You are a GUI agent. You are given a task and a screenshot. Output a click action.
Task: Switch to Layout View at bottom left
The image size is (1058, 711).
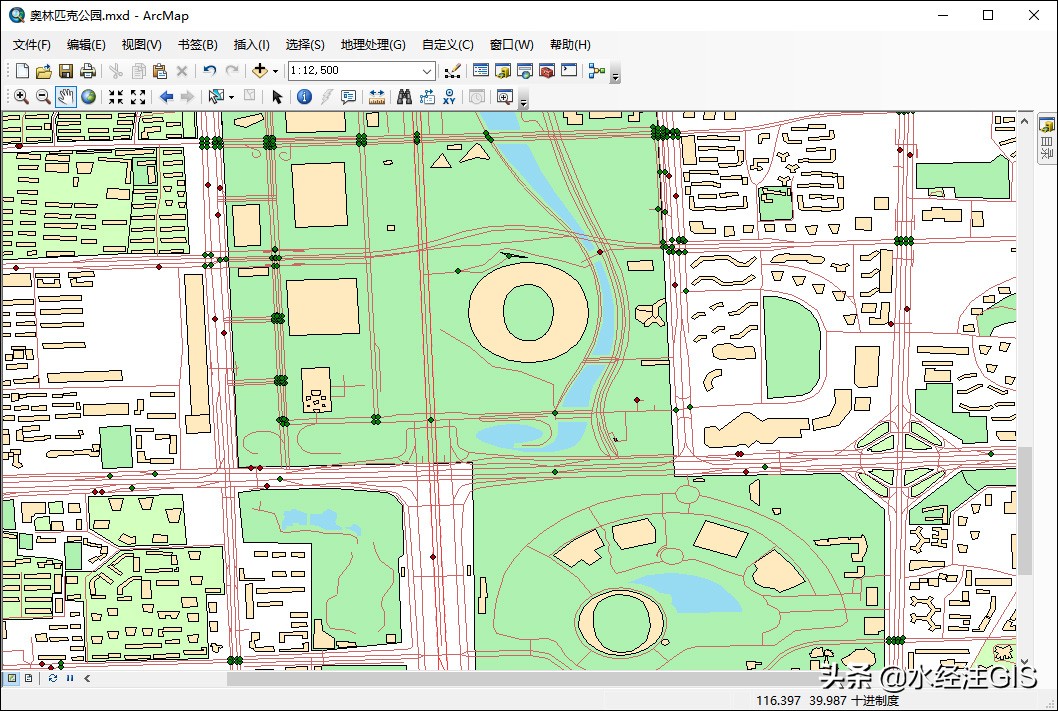[28, 679]
